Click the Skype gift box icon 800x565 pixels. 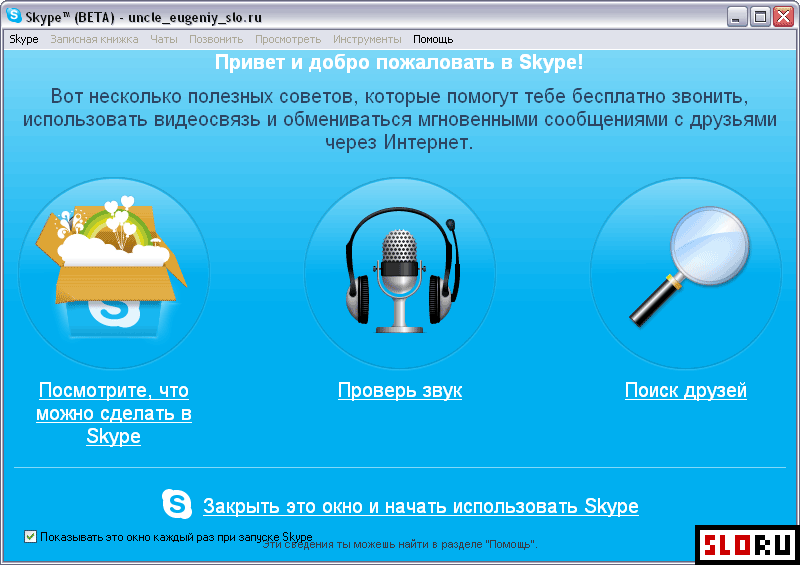pyautogui.click(x=113, y=265)
